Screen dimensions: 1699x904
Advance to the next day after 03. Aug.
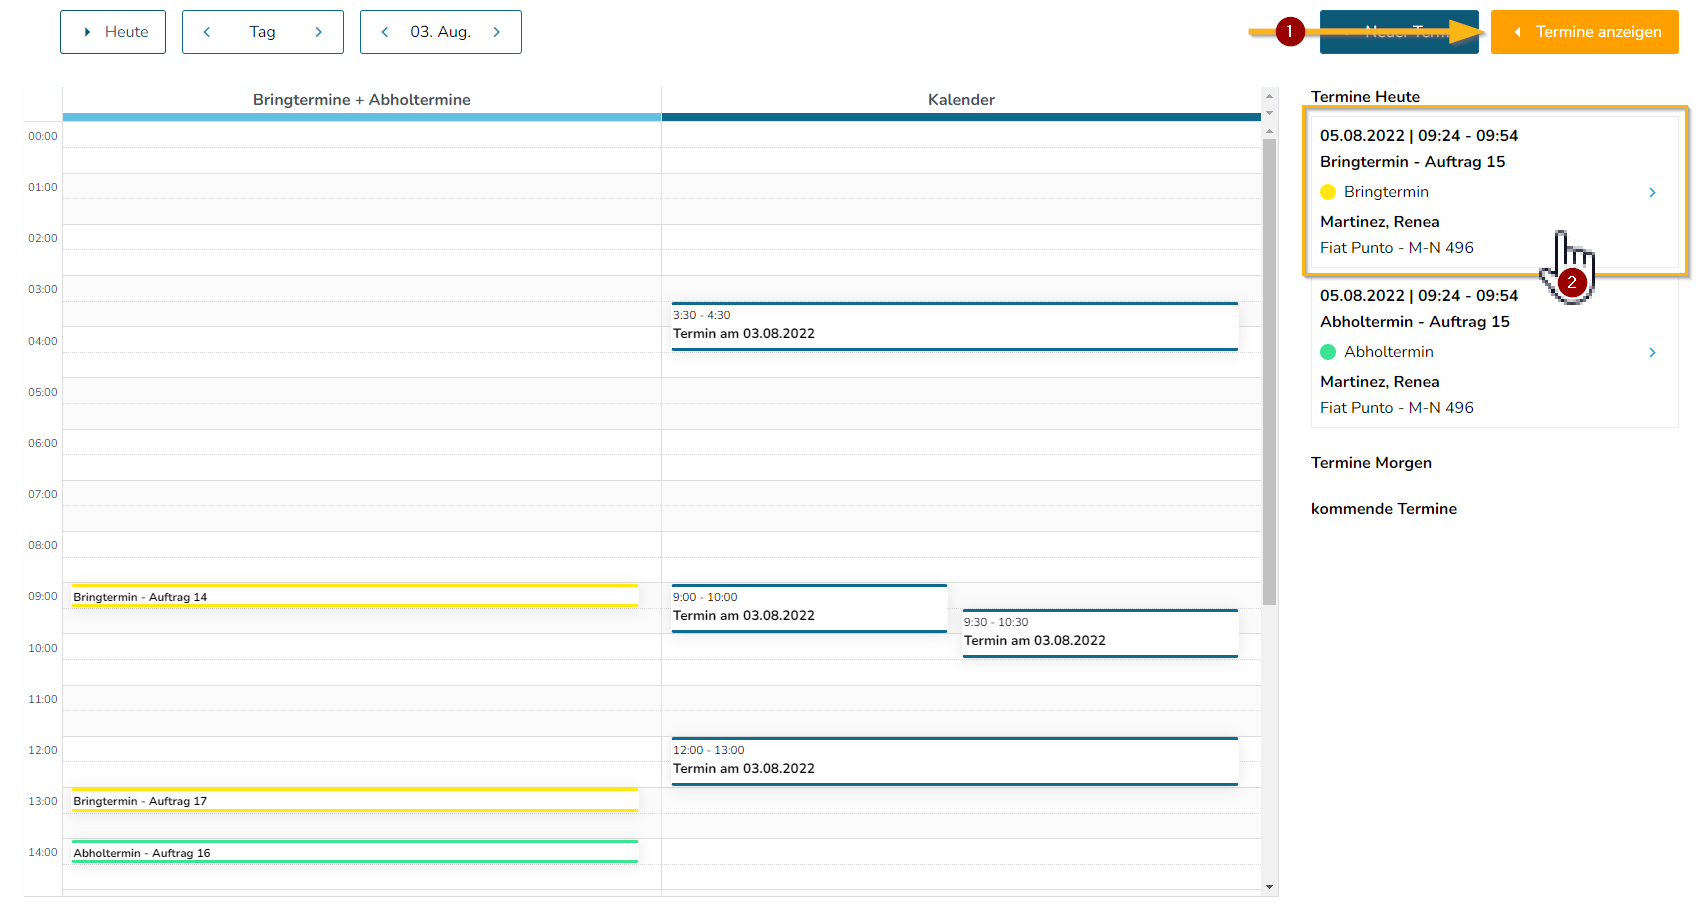tap(497, 32)
